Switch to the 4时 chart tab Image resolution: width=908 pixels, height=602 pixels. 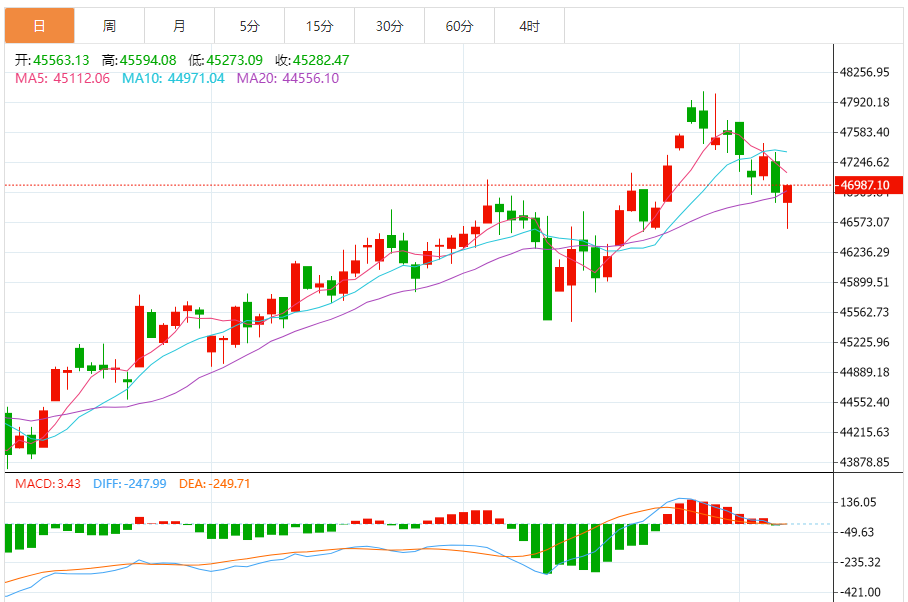pyautogui.click(x=529, y=25)
